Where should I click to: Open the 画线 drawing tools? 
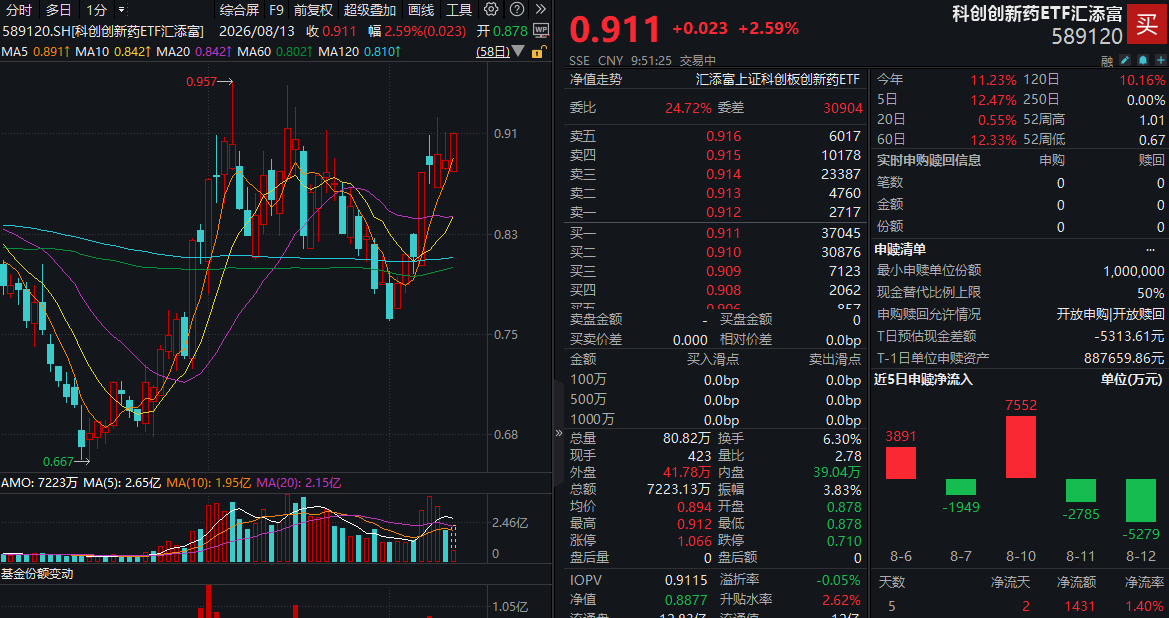(421, 10)
